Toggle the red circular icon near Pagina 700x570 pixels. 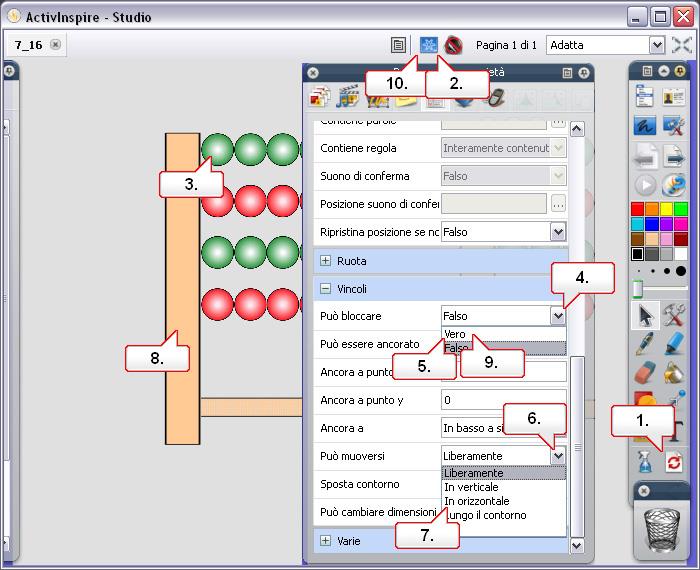[x=453, y=45]
